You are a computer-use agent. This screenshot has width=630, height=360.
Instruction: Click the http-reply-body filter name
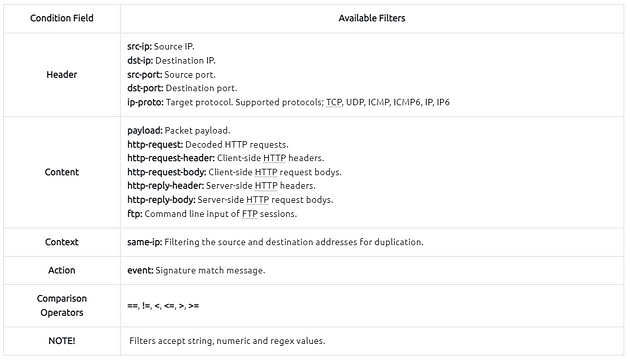(161, 200)
